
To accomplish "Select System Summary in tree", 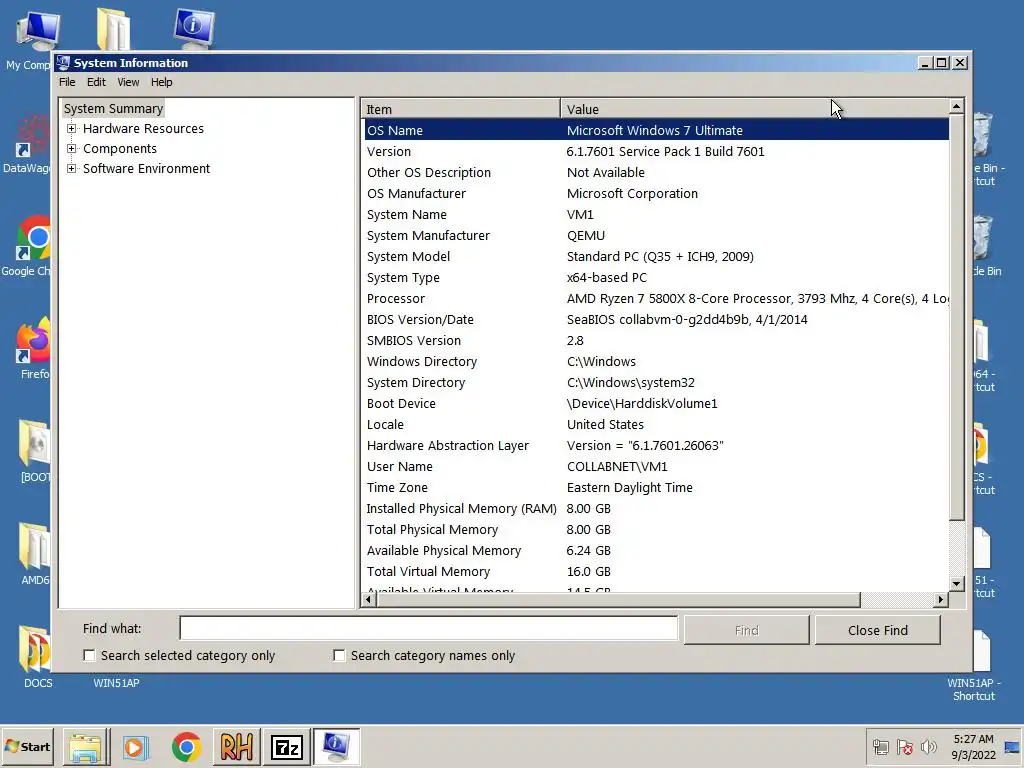I will coord(113,108).
